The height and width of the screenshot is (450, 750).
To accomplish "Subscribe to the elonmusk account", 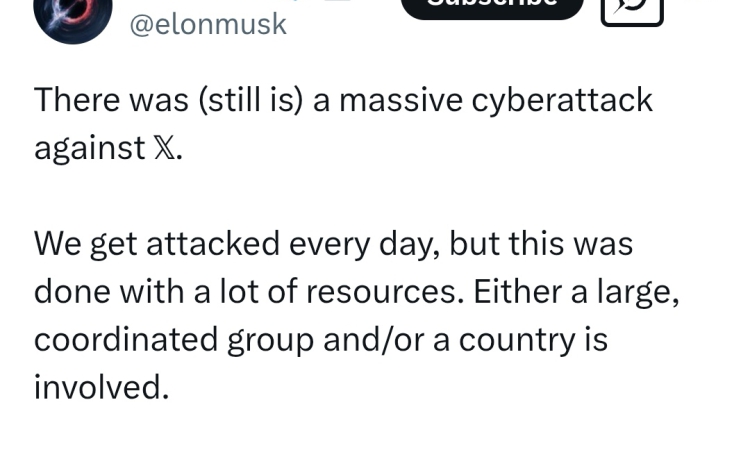I will click(x=492, y=7).
